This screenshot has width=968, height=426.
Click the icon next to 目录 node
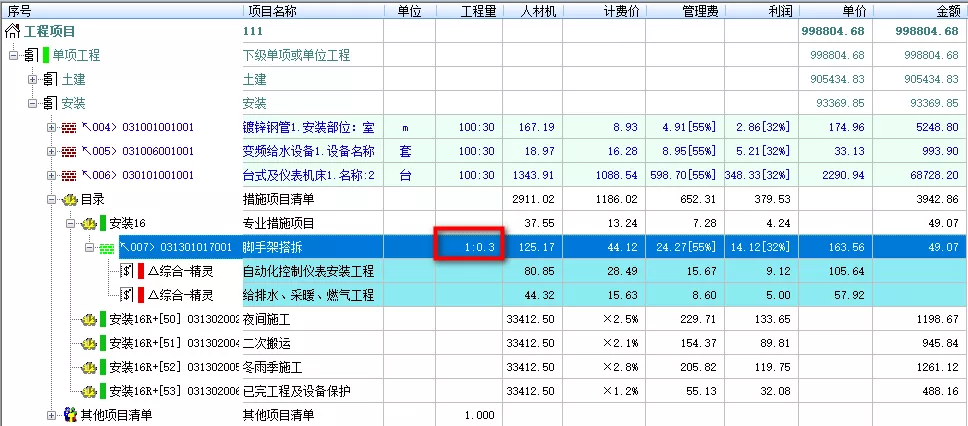[x=69, y=200]
